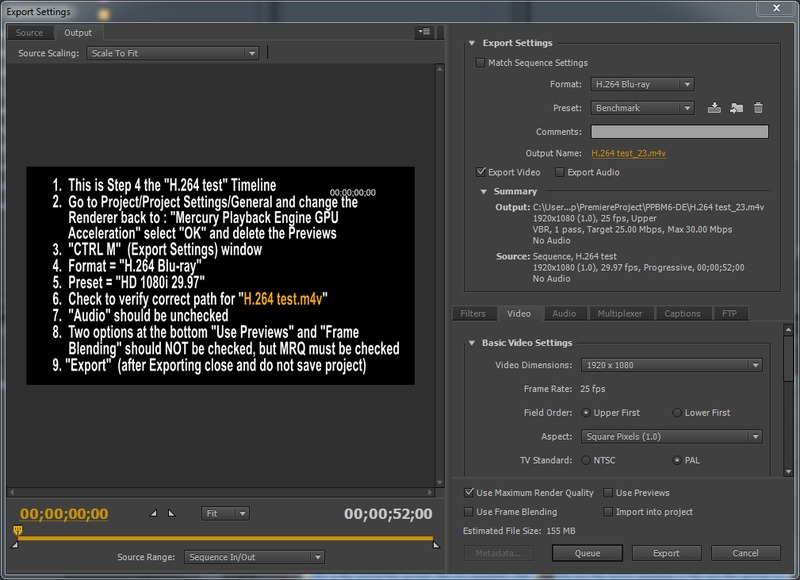The image size is (800, 580).
Task: Click the Import Preset folder icon
Action: pos(736,108)
